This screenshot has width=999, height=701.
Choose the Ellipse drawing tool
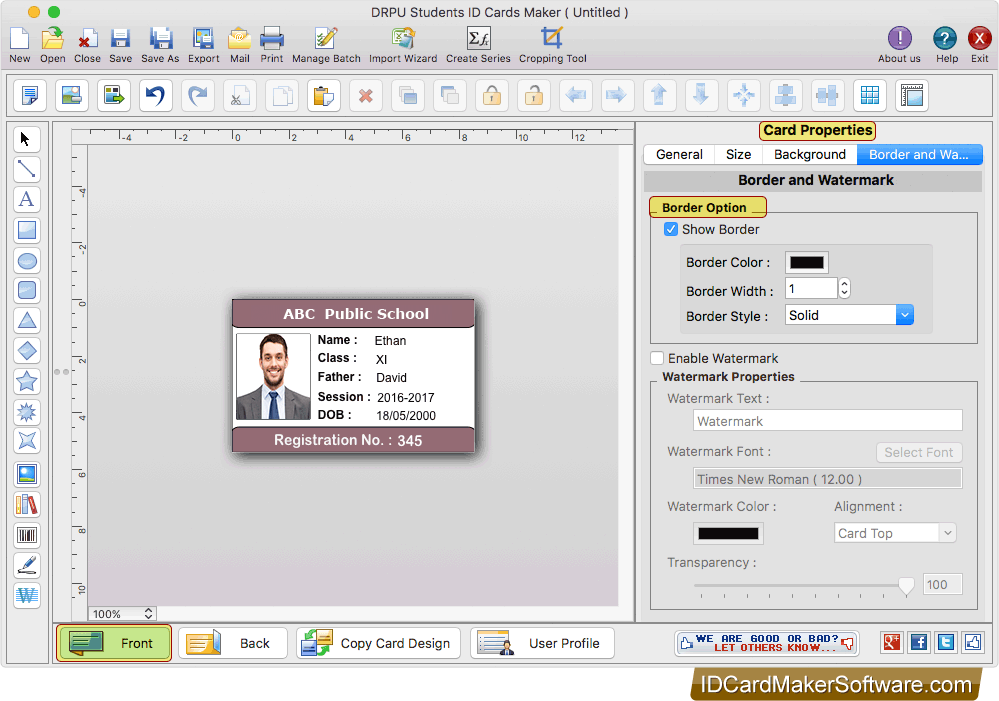coord(26,260)
